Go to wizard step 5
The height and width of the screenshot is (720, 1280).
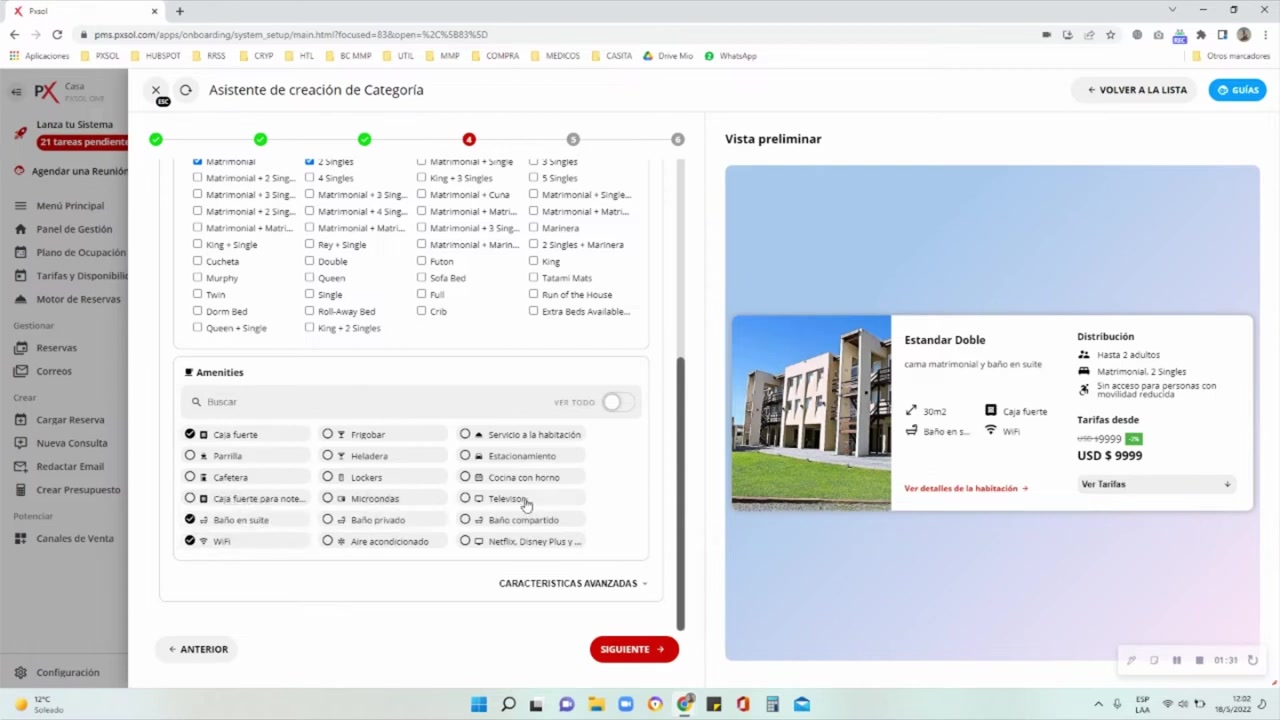[573, 139]
